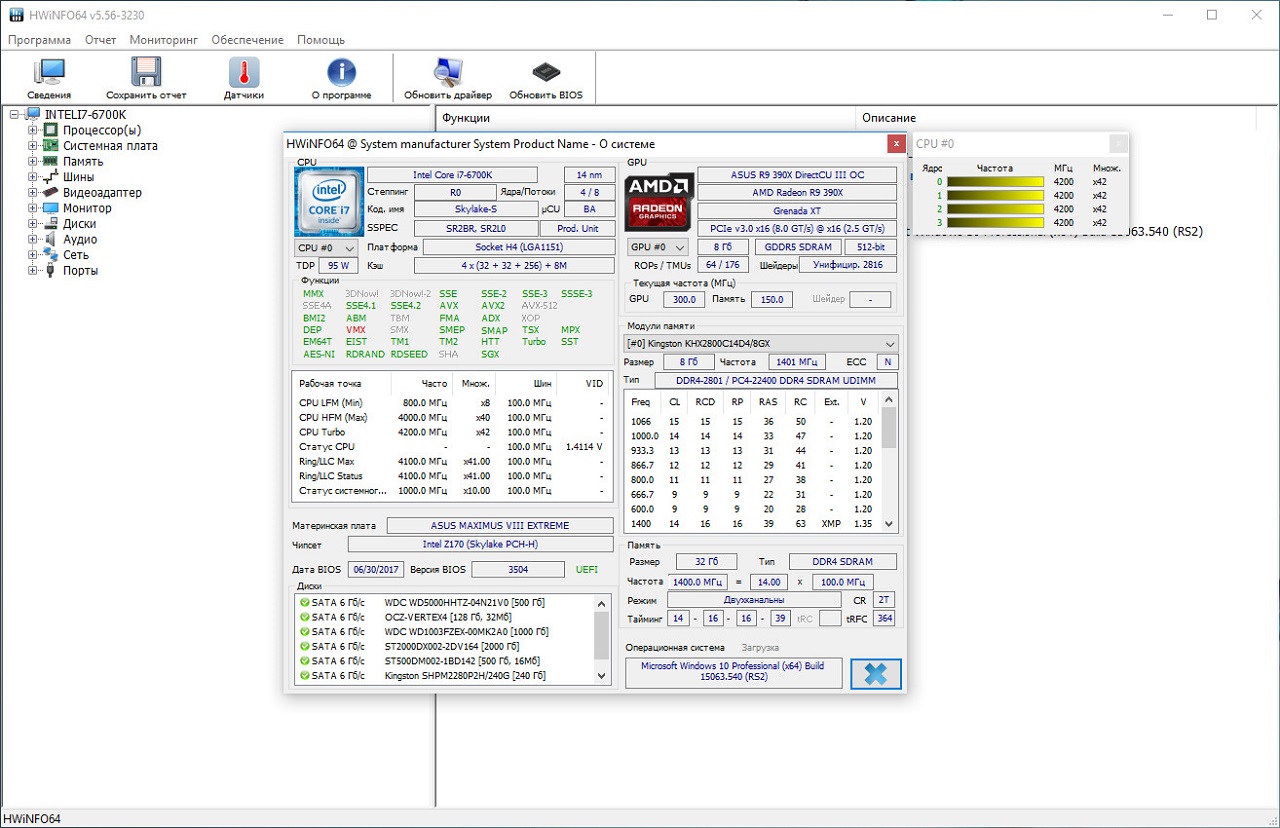The width and height of the screenshot is (1280, 828).
Task: Select Системная плата in the tree
Action: tap(110, 146)
